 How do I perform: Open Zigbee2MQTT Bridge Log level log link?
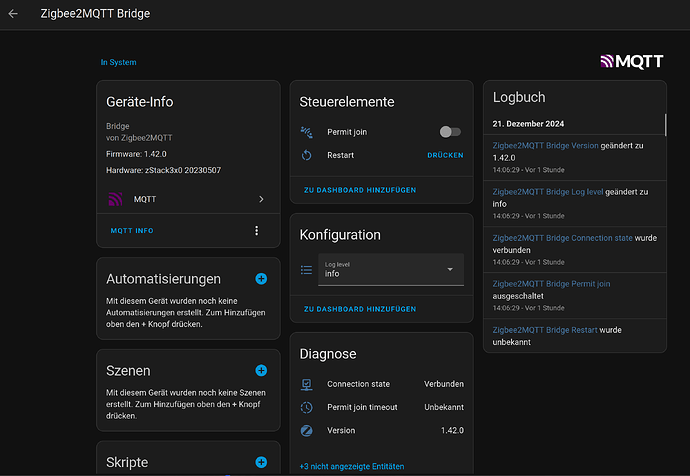click(548, 192)
